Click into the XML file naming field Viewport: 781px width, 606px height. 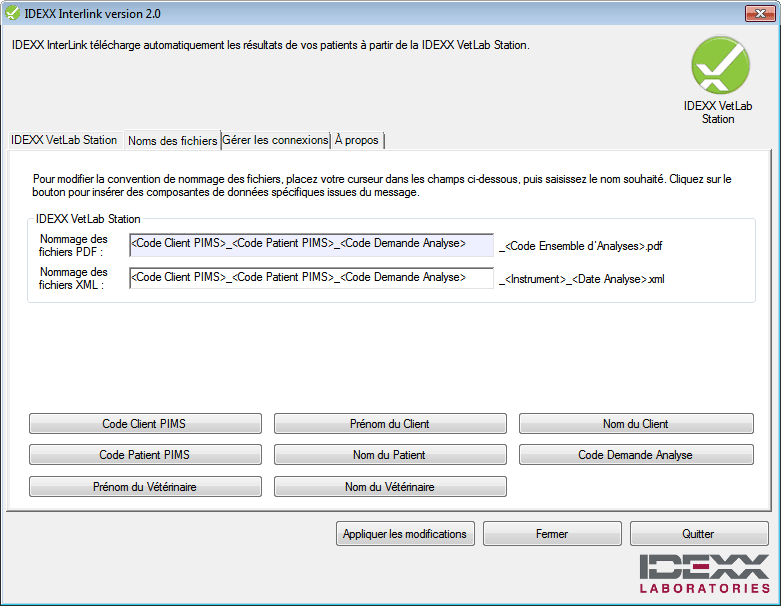(311, 278)
